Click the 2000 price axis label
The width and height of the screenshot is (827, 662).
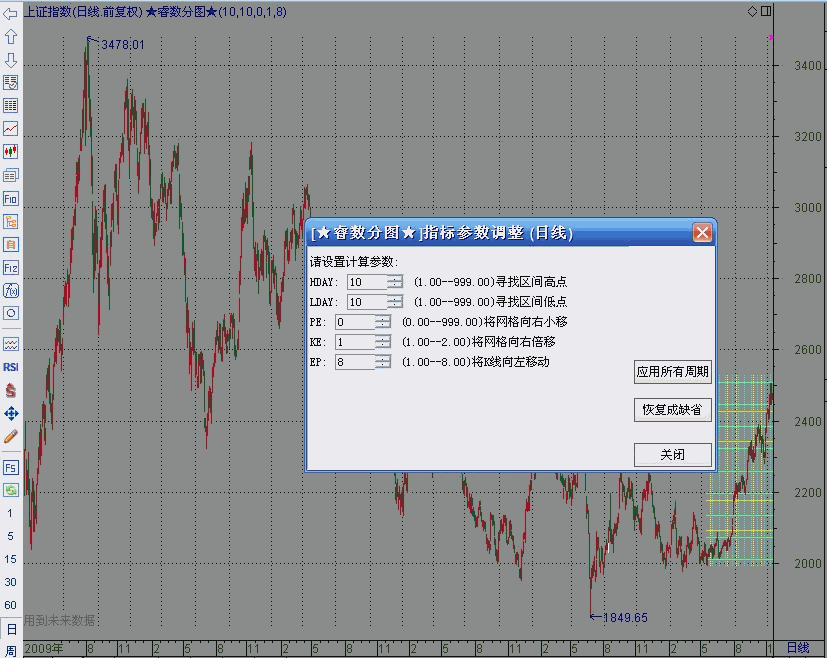pos(808,563)
